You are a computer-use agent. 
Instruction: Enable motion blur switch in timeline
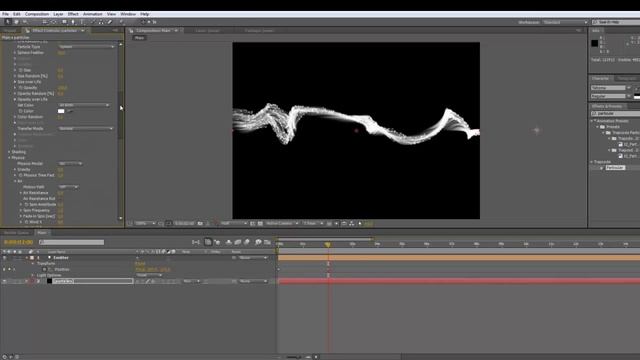pyautogui.click(x=247, y=242)
